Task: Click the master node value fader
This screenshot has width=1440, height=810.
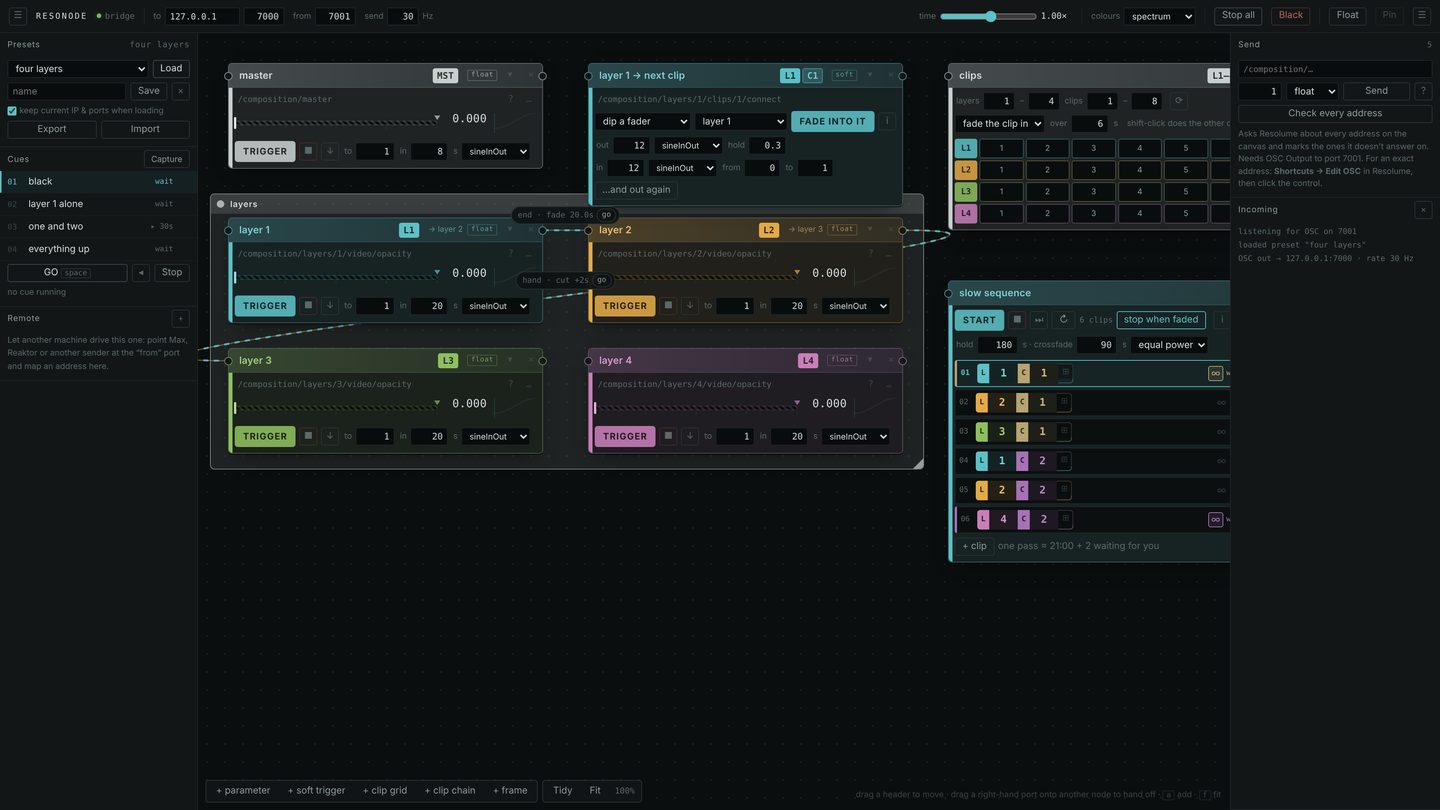Action: [337, 121]
